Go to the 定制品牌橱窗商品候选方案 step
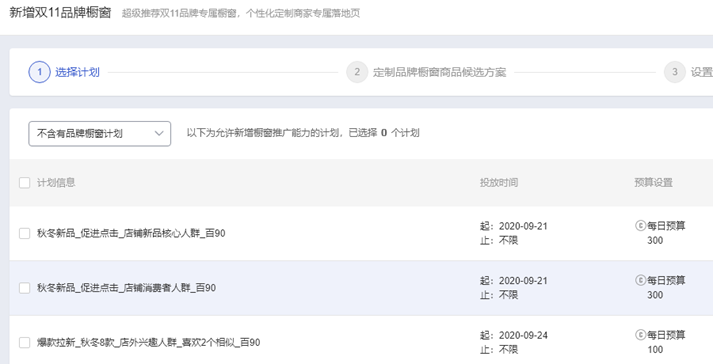713x364 pixels. pyautogui.click(x=439, y=72)
